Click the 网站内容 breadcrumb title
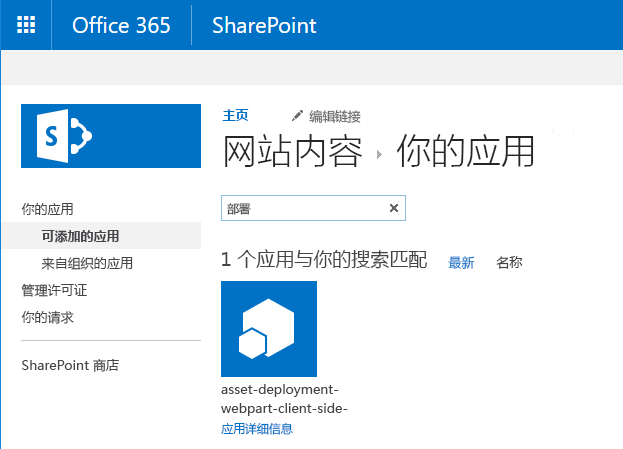This screenshot has width=623, height=449. pos(291,152)
